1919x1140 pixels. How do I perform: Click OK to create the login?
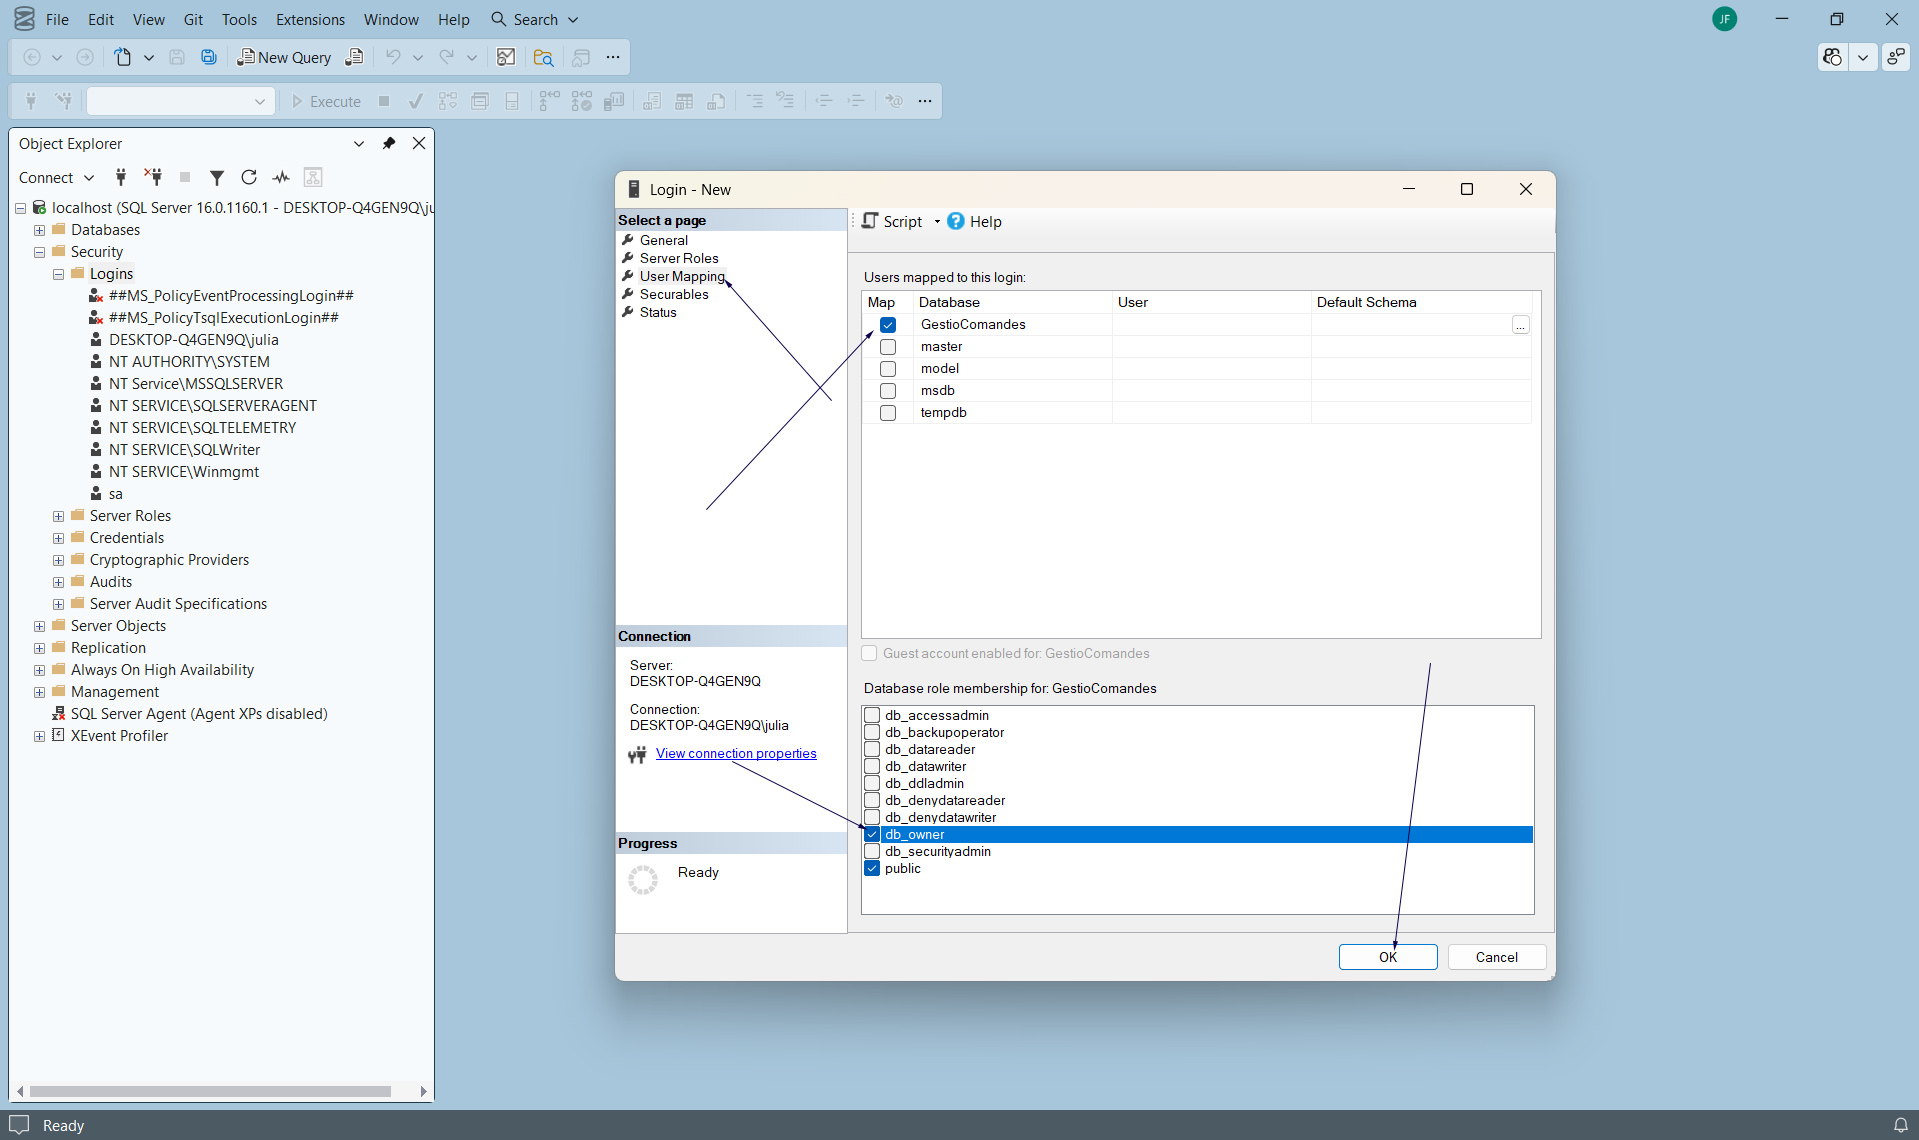(1387, 957)
